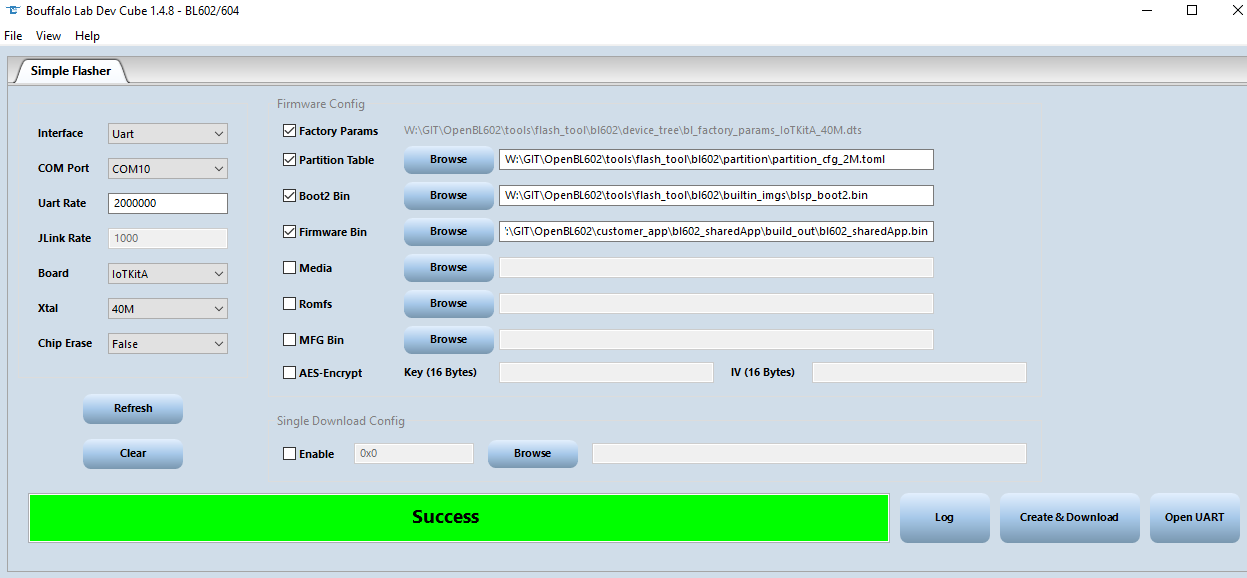The width and height of the screenshot is (1247, 578).
Task: Click the Clear button
Action: coord(133,454)
